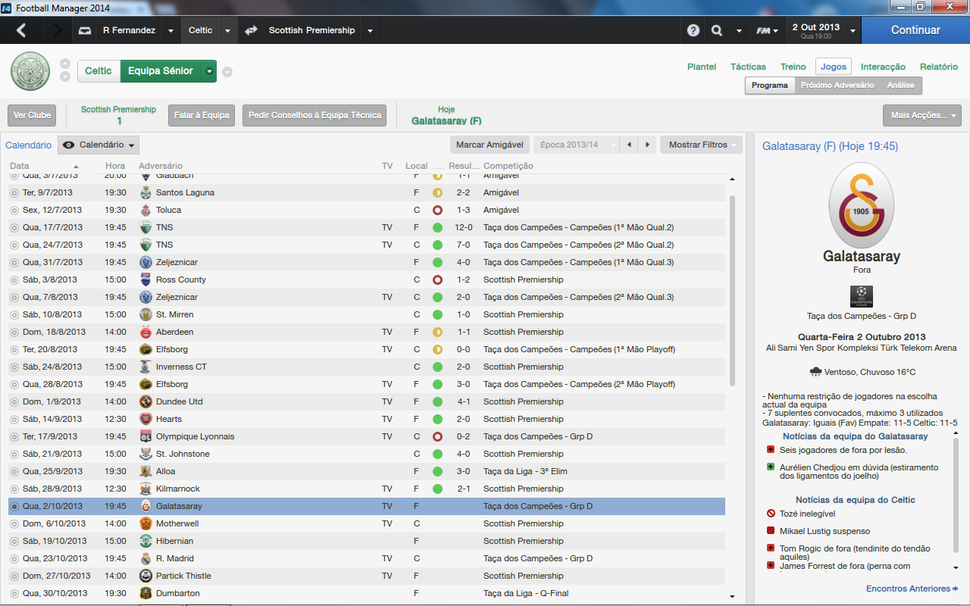Select radio button for Ter, 9/7/2013 row
This screenshot has width=970, height=606.
tap(14, 193)
